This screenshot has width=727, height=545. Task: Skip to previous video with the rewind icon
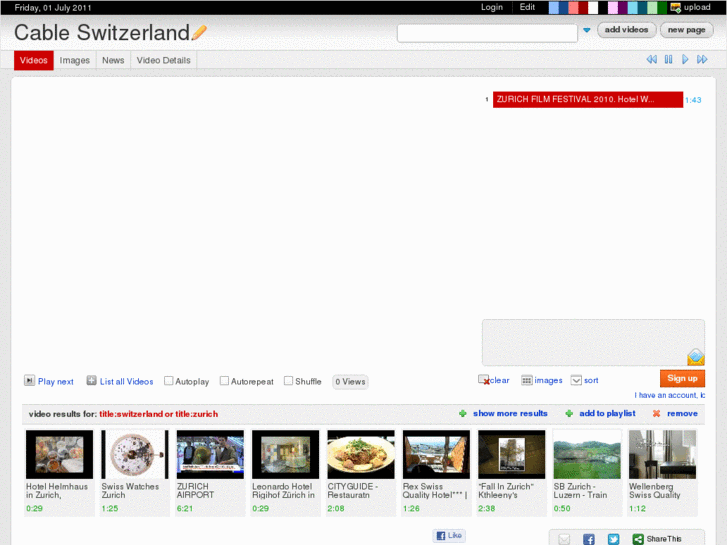tap(651, 59)
